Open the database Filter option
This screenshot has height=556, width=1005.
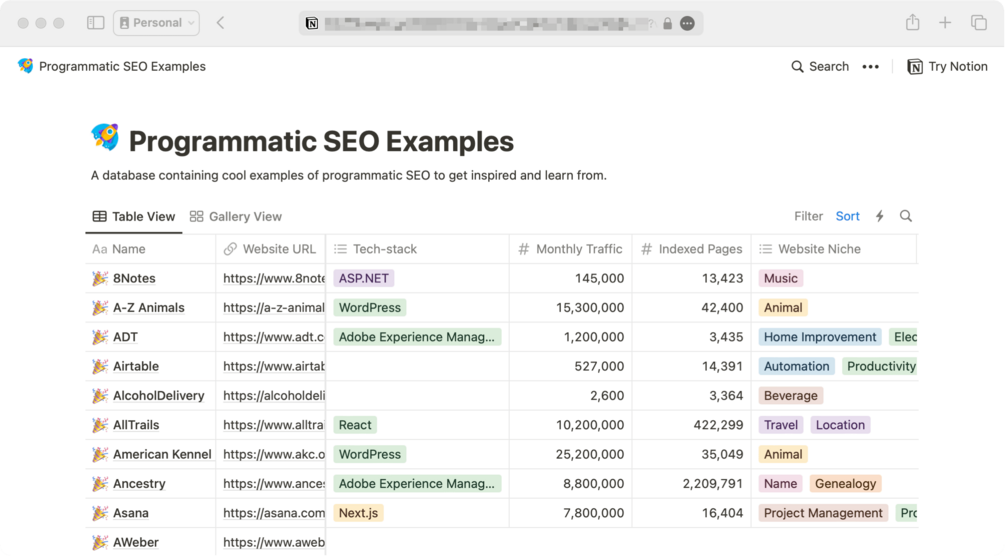coord(808,216)
